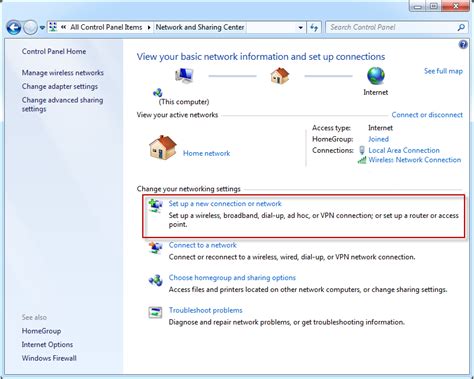Image resolution: width=474 pixels, height=379 pixels.
Task: Open Troubleshoot problems link
Action: point(205,310)
